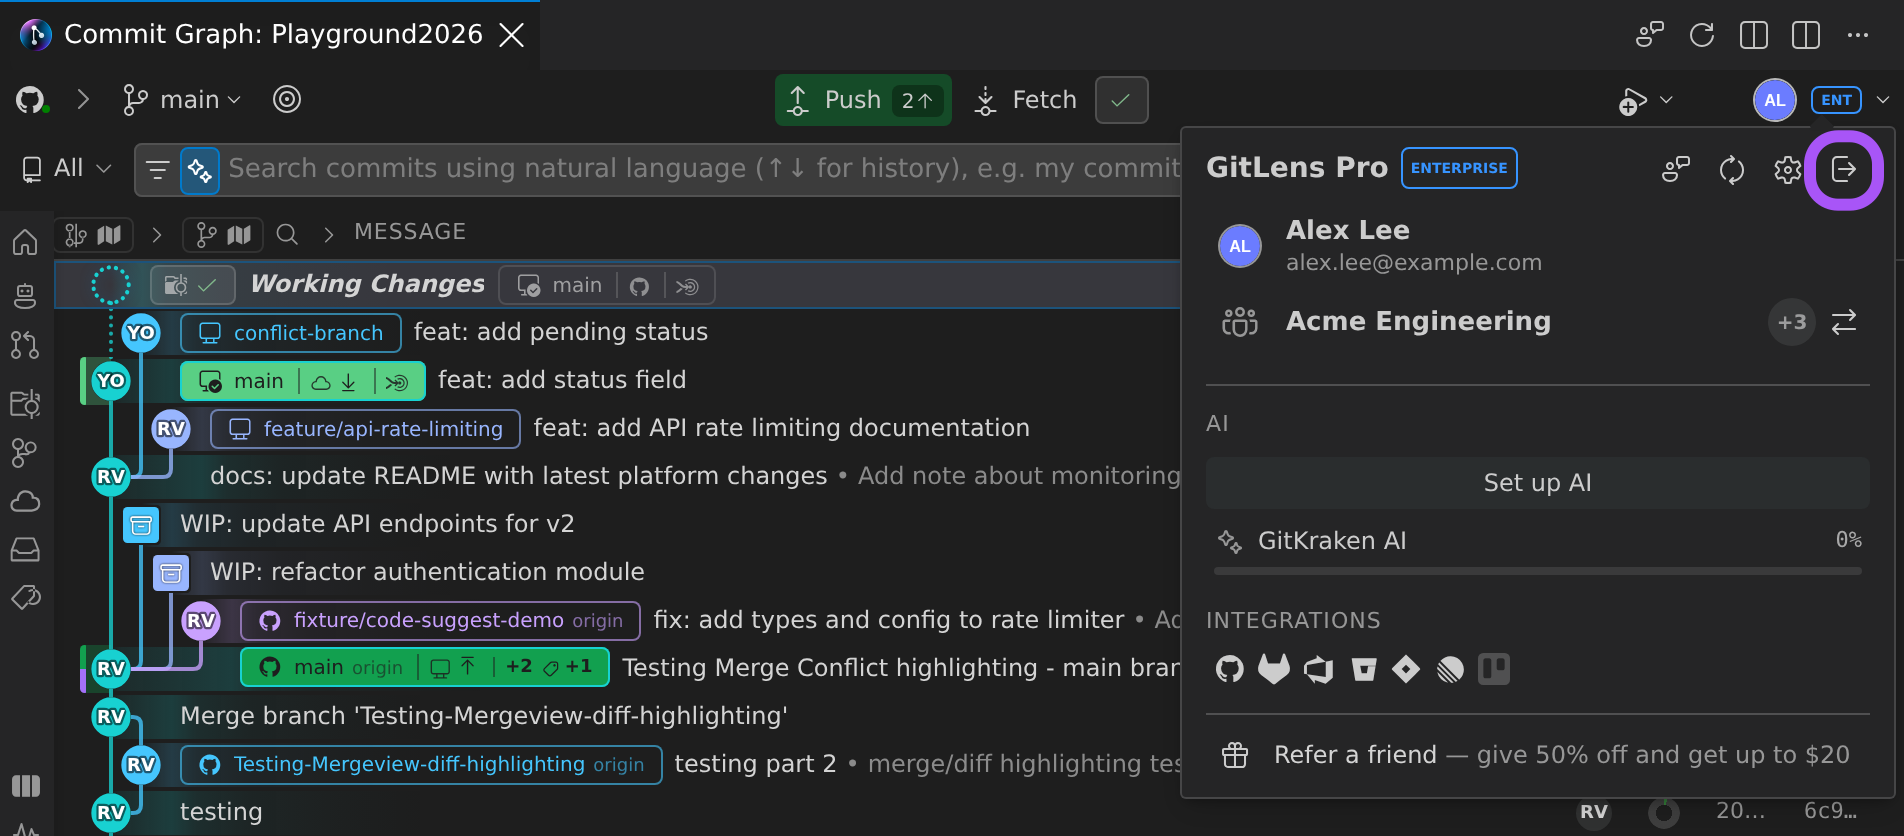Click the target icon next to main branch
This screenshot has width=1904, height=836.
click(x=287, y=100)
